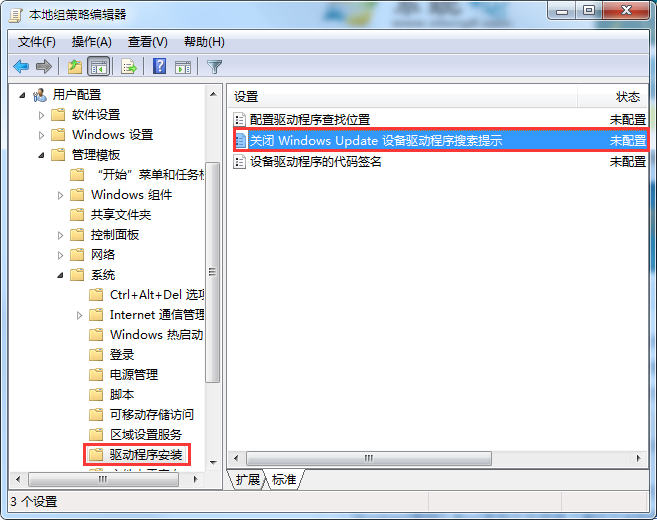Switch to the 扩展 tab

pos(247,479)
